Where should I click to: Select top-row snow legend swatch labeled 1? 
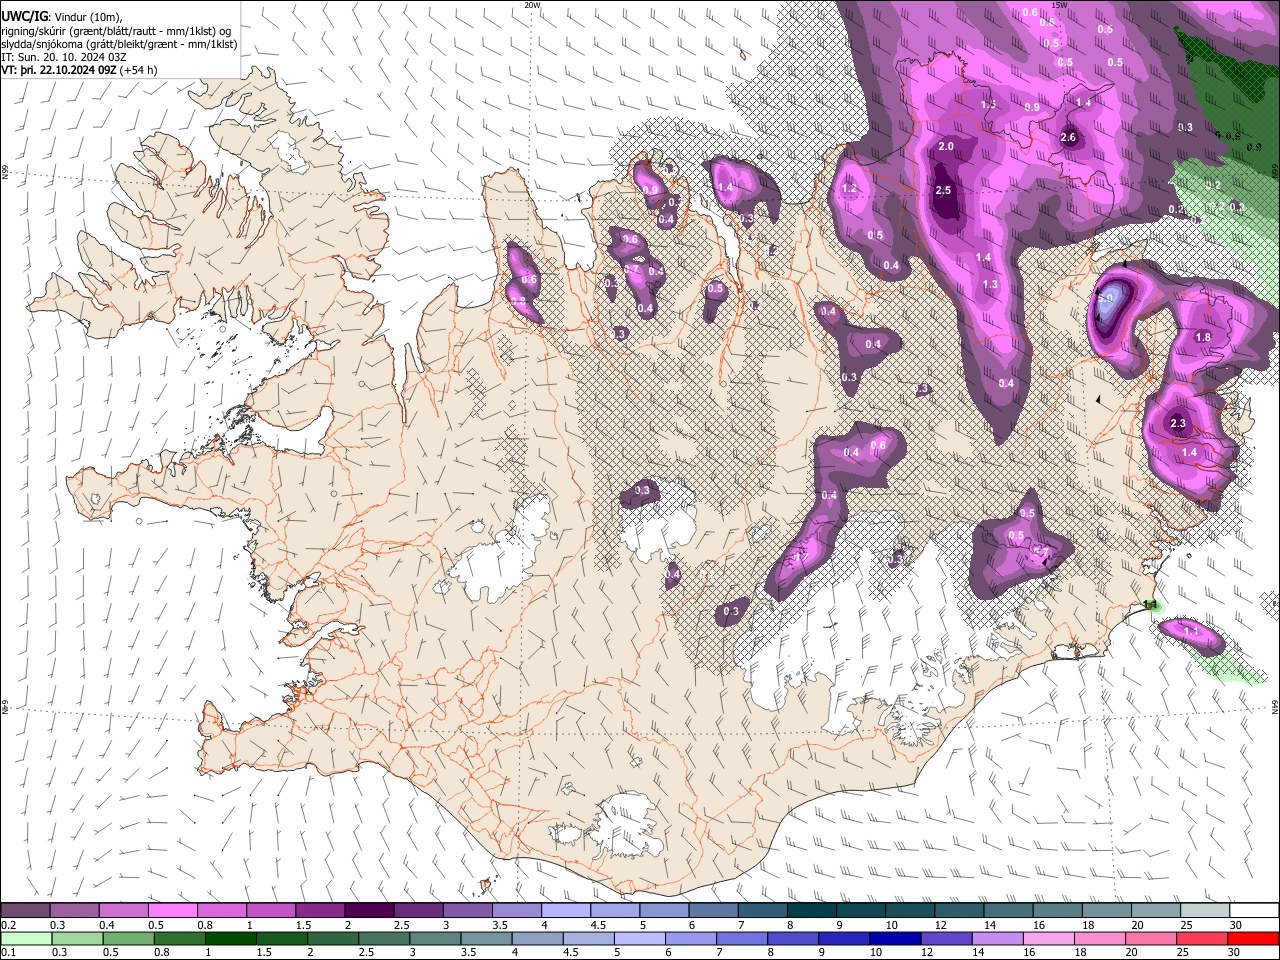pos(270,911)
